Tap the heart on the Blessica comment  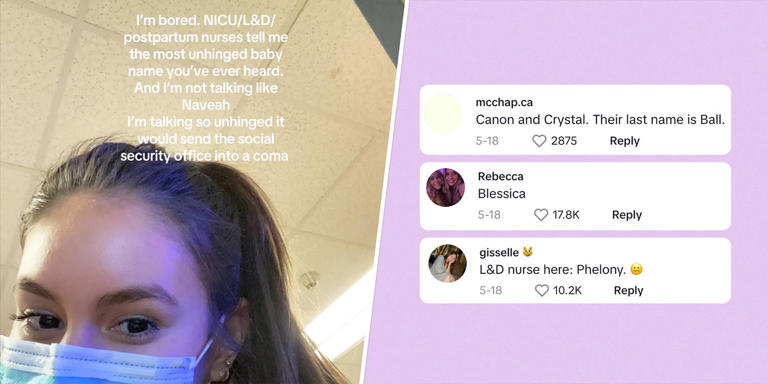541,215
